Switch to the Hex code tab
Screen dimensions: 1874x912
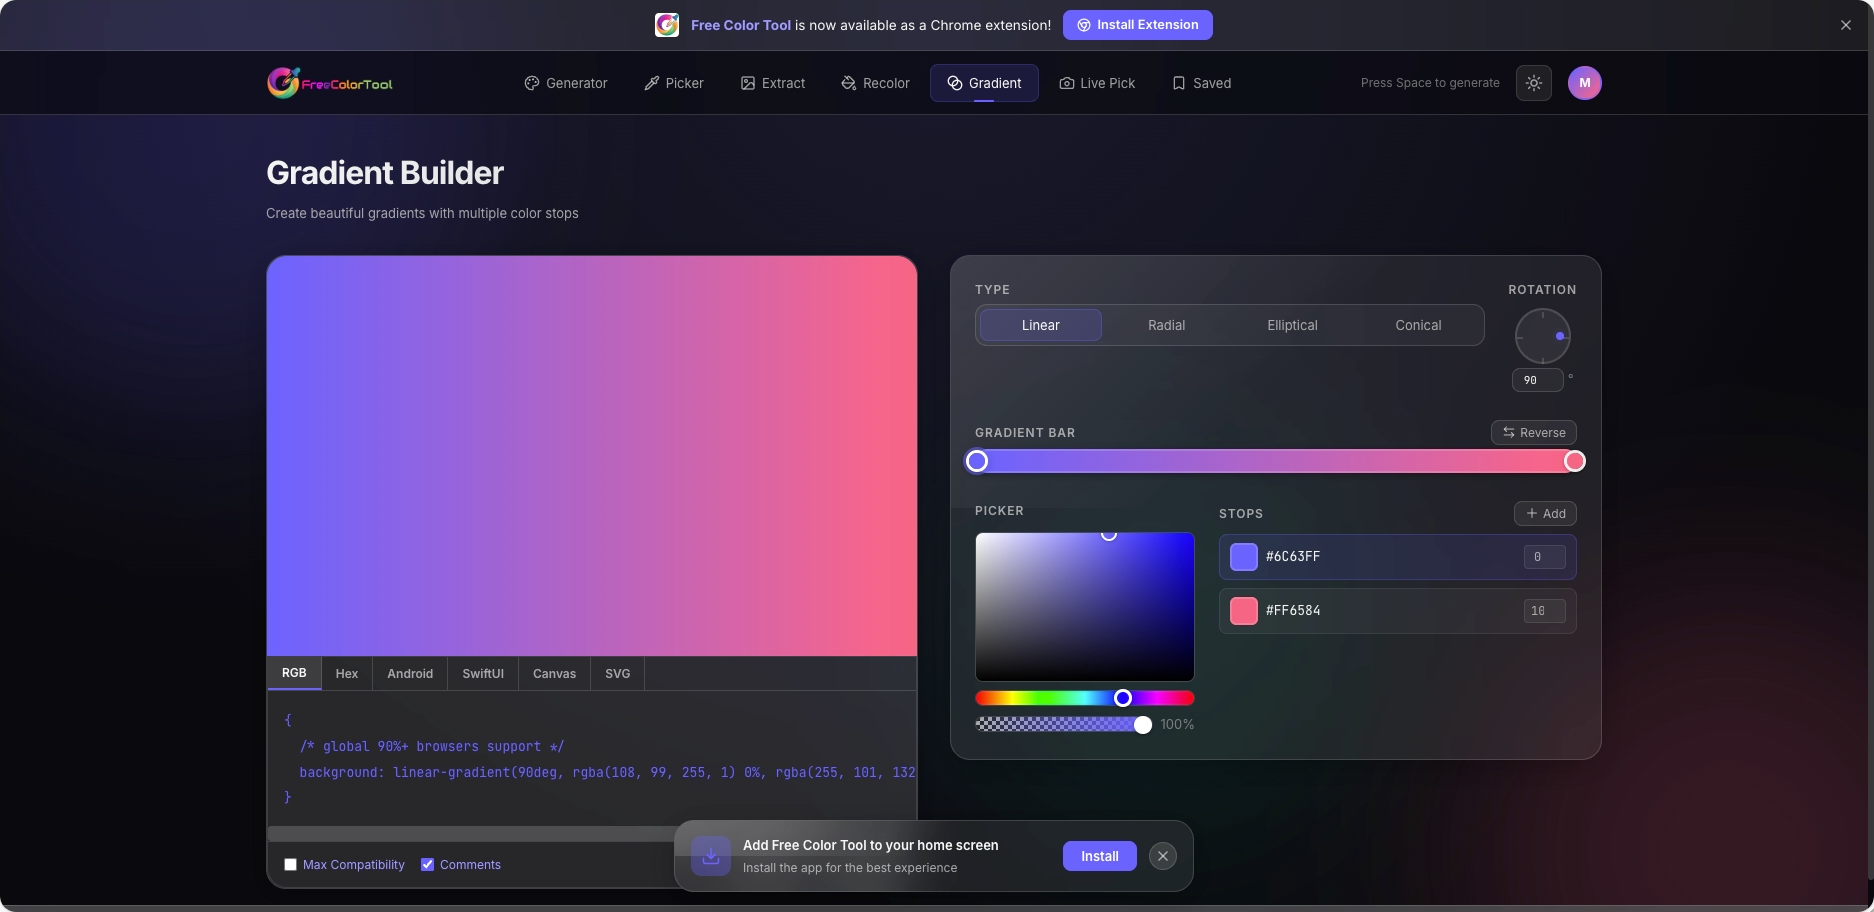(346, 674)
